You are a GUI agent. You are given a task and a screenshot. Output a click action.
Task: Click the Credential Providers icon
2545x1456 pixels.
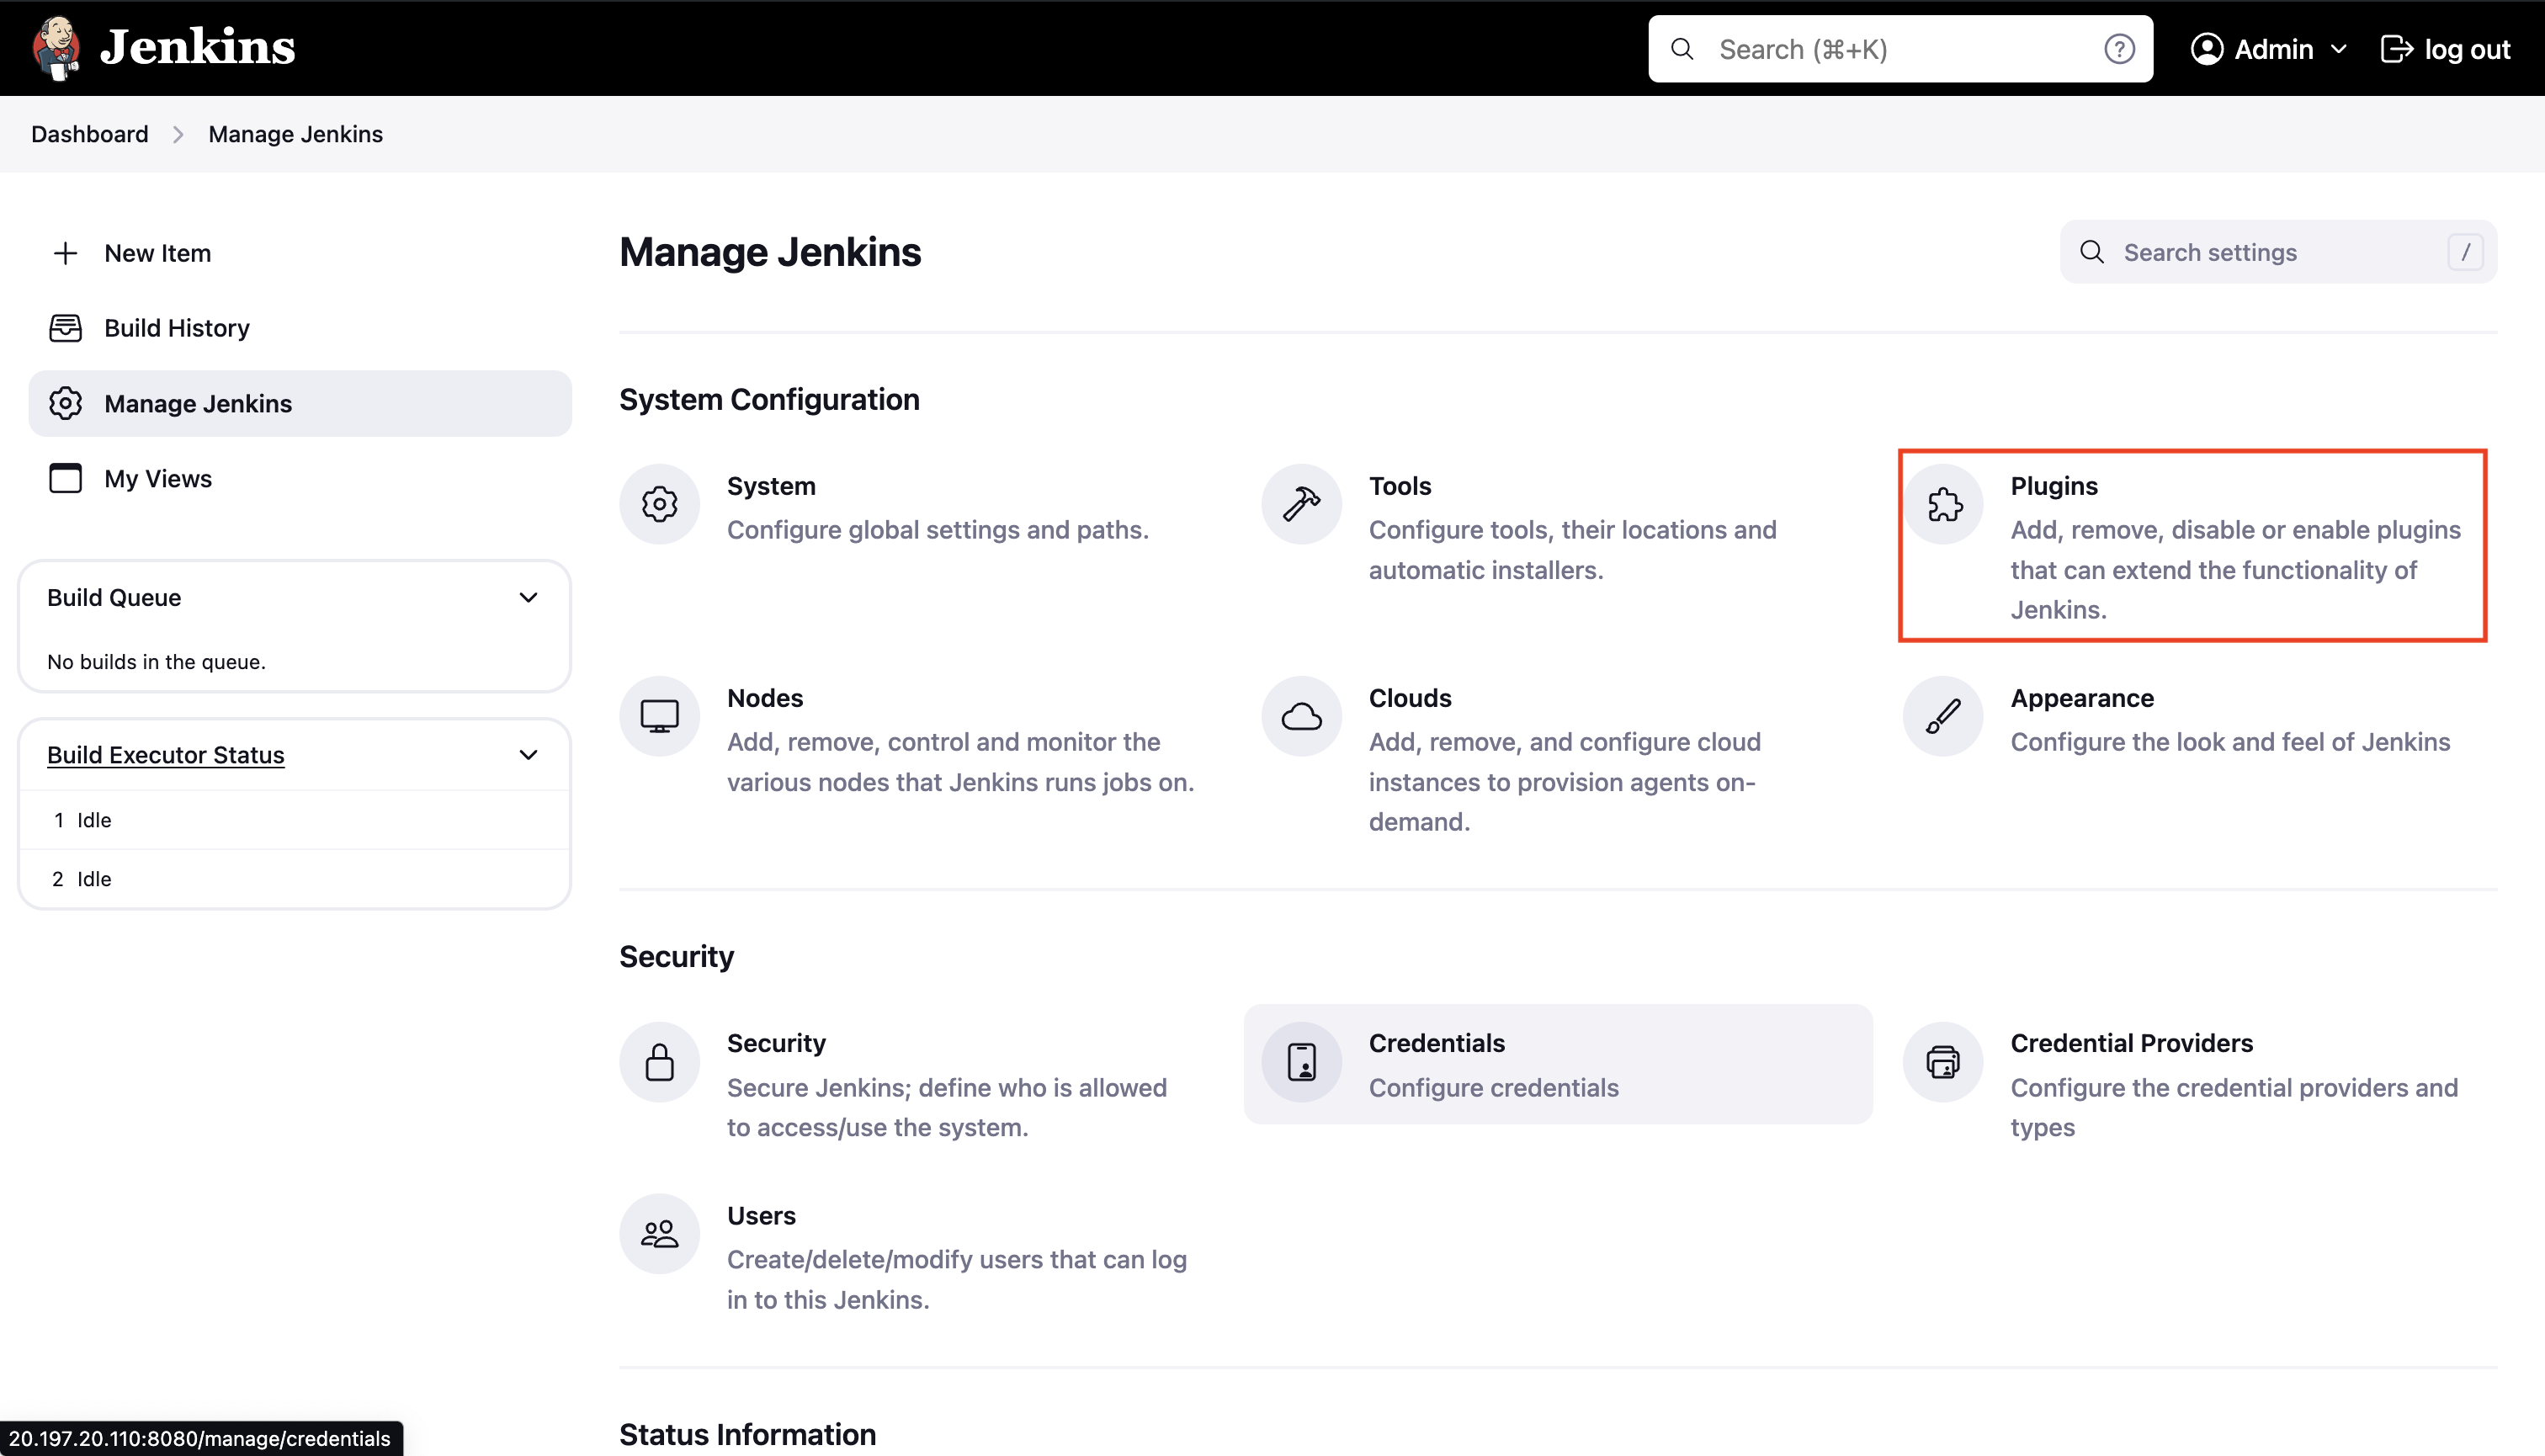coord(1943,1062)
